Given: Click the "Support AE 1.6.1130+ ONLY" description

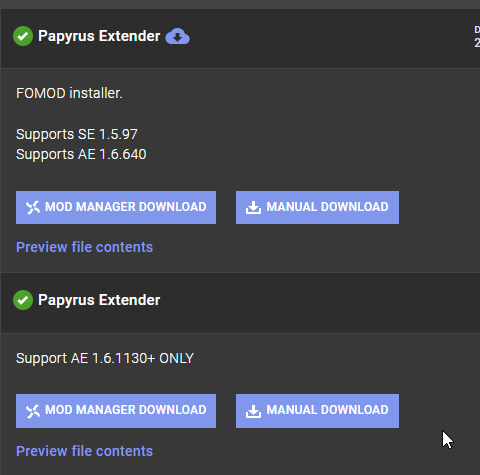Looking at the screenshot, I should [105, 358].
